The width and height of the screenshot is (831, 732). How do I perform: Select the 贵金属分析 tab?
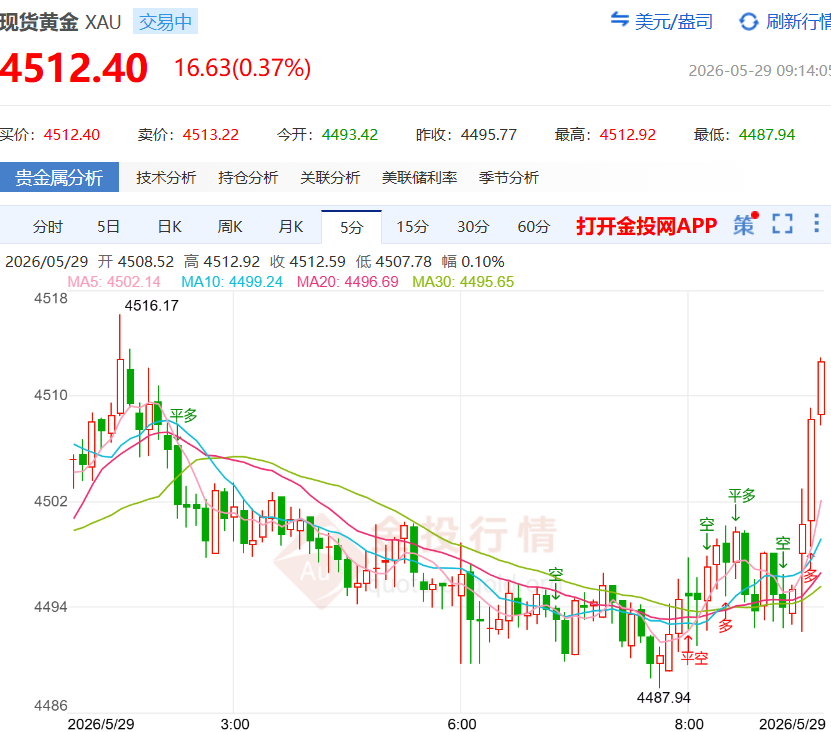(x=59, y=177)
